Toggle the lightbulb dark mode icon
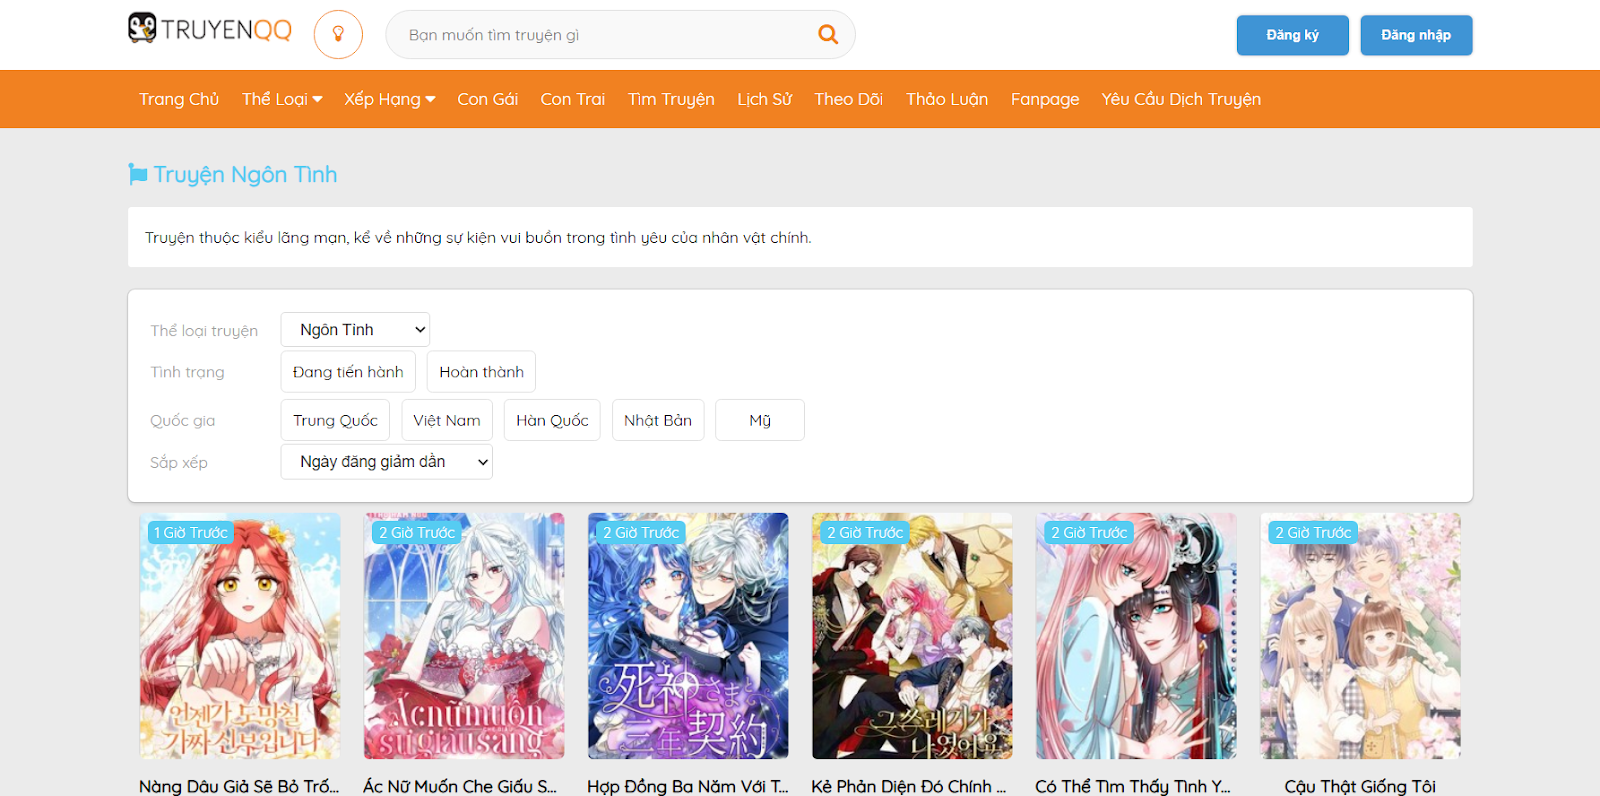This screenshot has width=1600, height=796. 338,34
